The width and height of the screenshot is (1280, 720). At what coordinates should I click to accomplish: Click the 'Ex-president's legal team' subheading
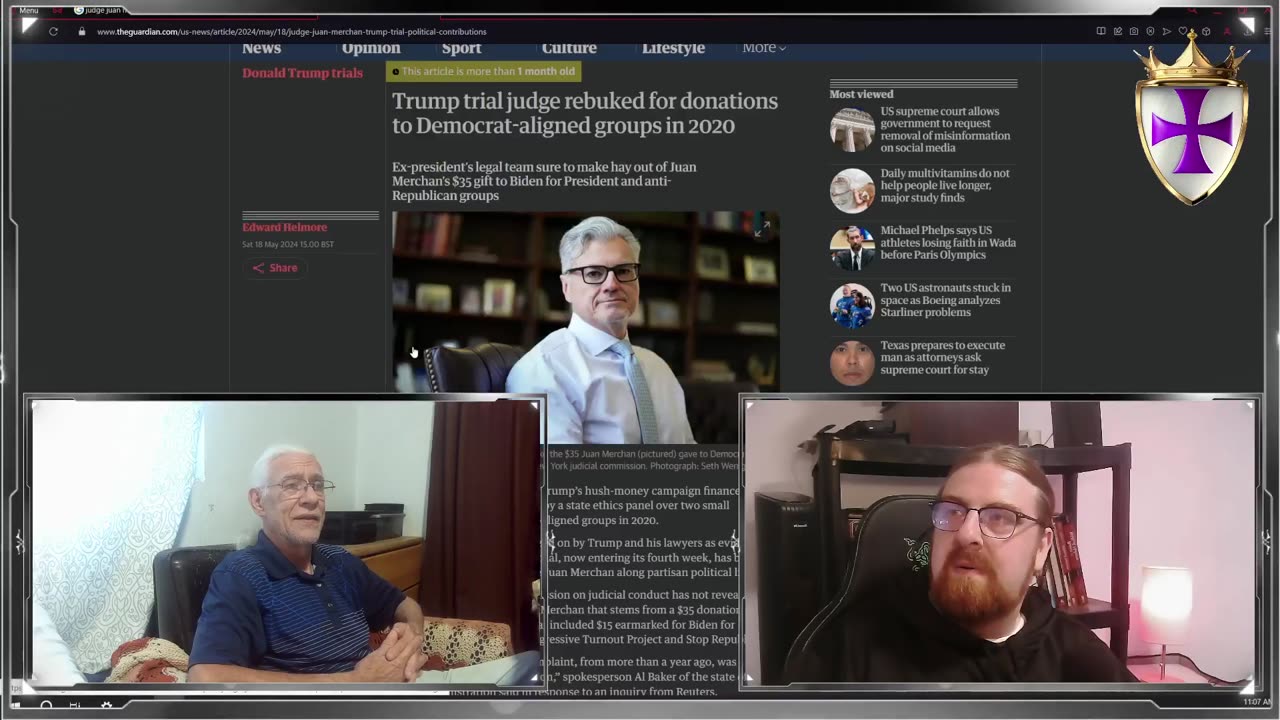544,181
